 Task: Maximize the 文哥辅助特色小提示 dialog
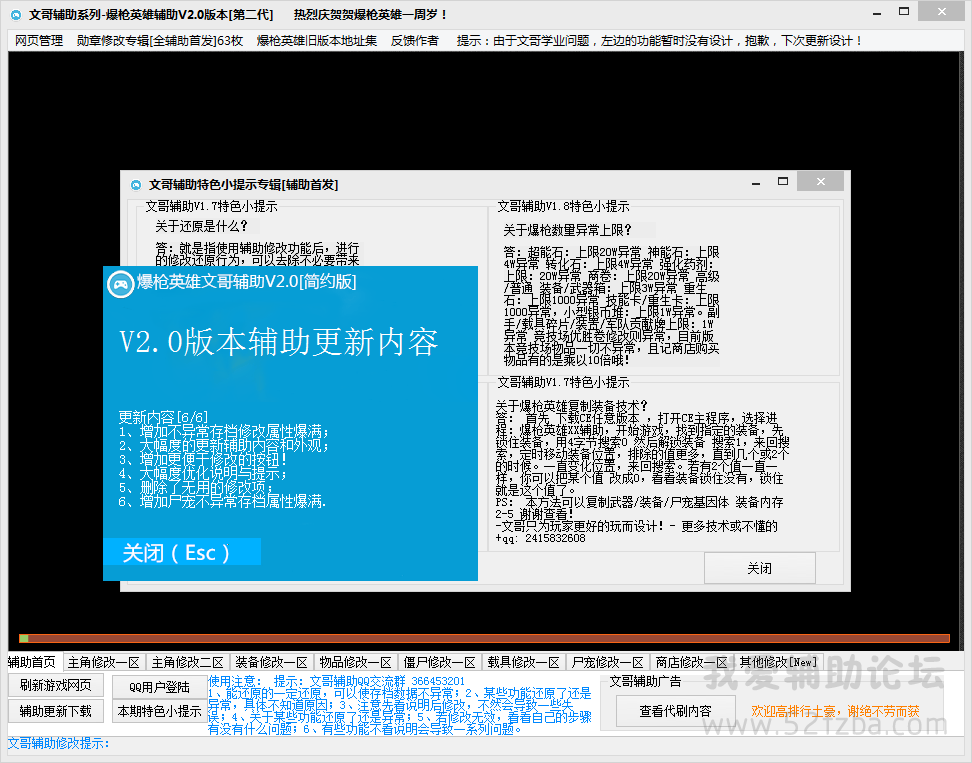click(x=783, y=182)
